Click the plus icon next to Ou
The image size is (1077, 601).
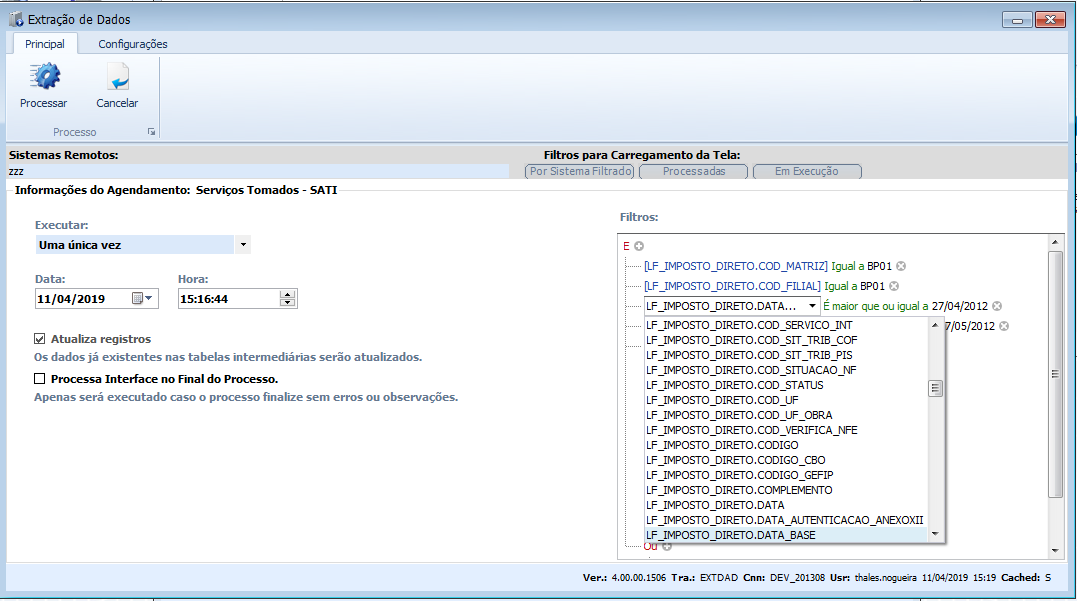[x=667, y=546]
